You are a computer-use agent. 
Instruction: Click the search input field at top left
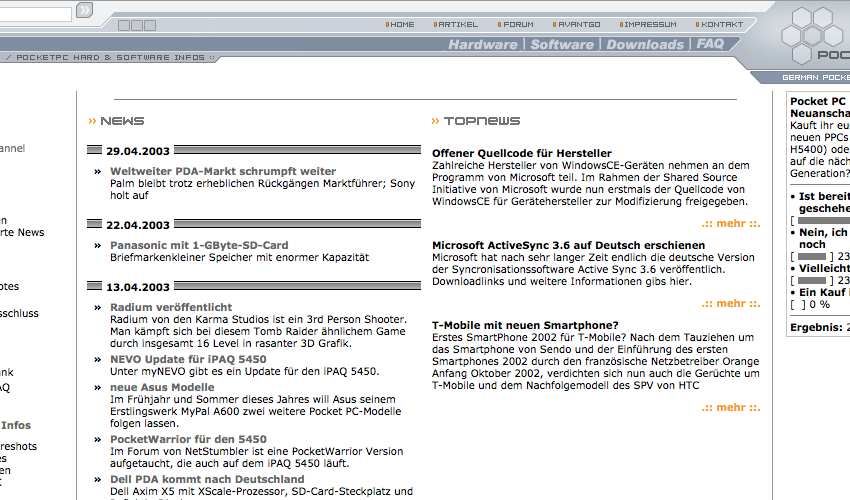point(35,14)
